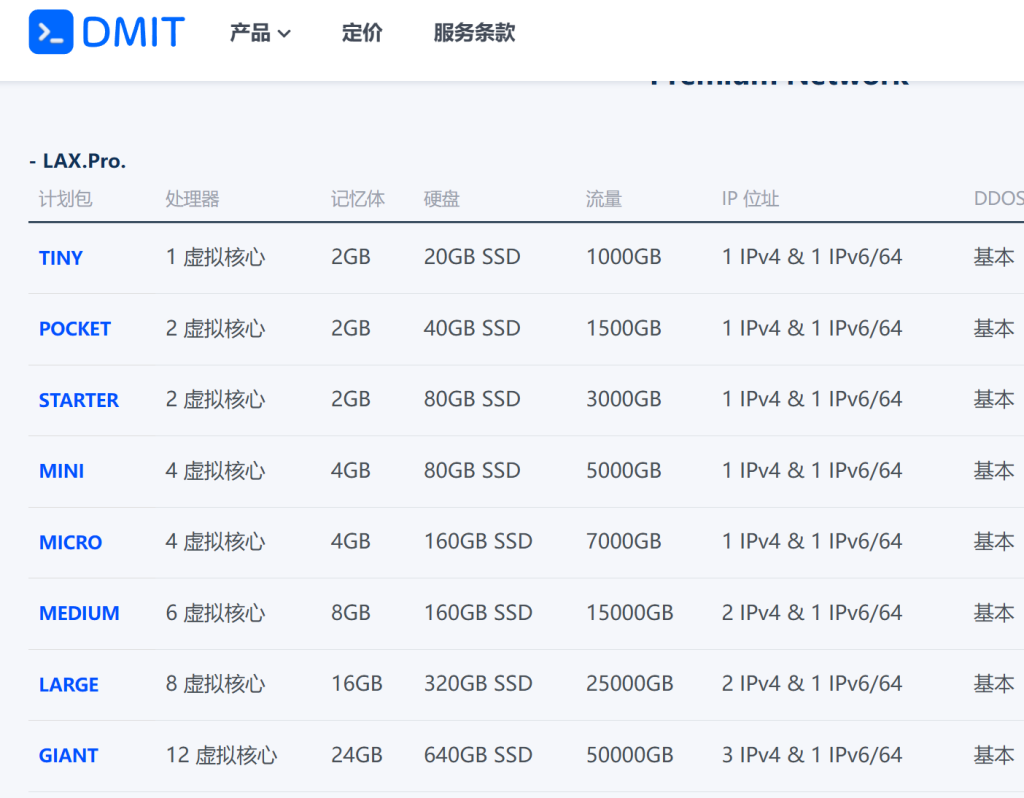
Task: Click the DMIT wordmark text
Action: [x=133, y=32]
